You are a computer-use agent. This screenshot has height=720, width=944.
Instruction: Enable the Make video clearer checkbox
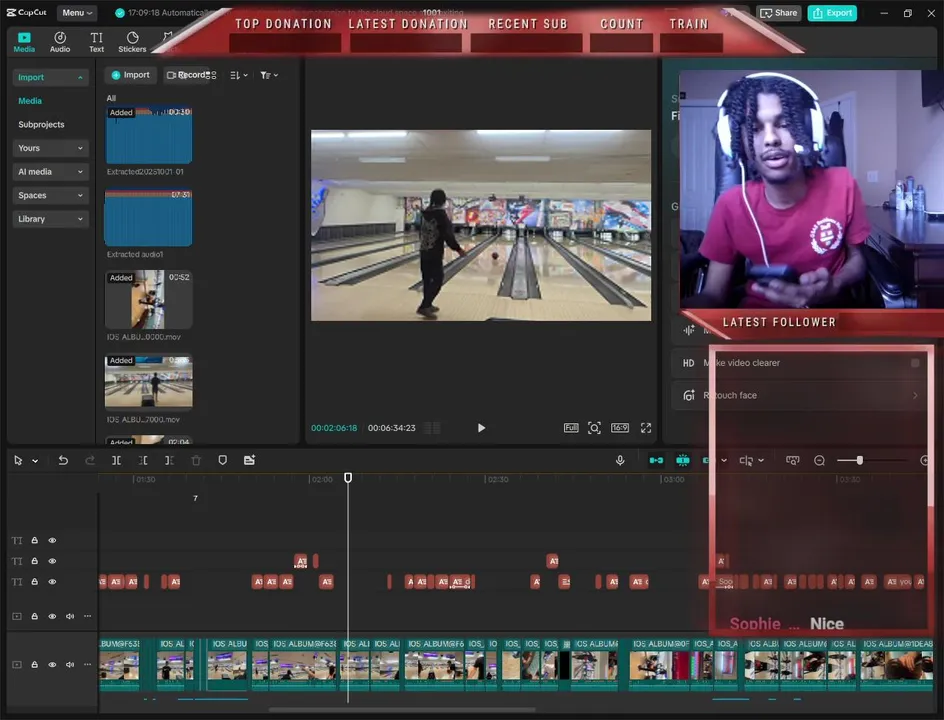[x=915, y=363]
